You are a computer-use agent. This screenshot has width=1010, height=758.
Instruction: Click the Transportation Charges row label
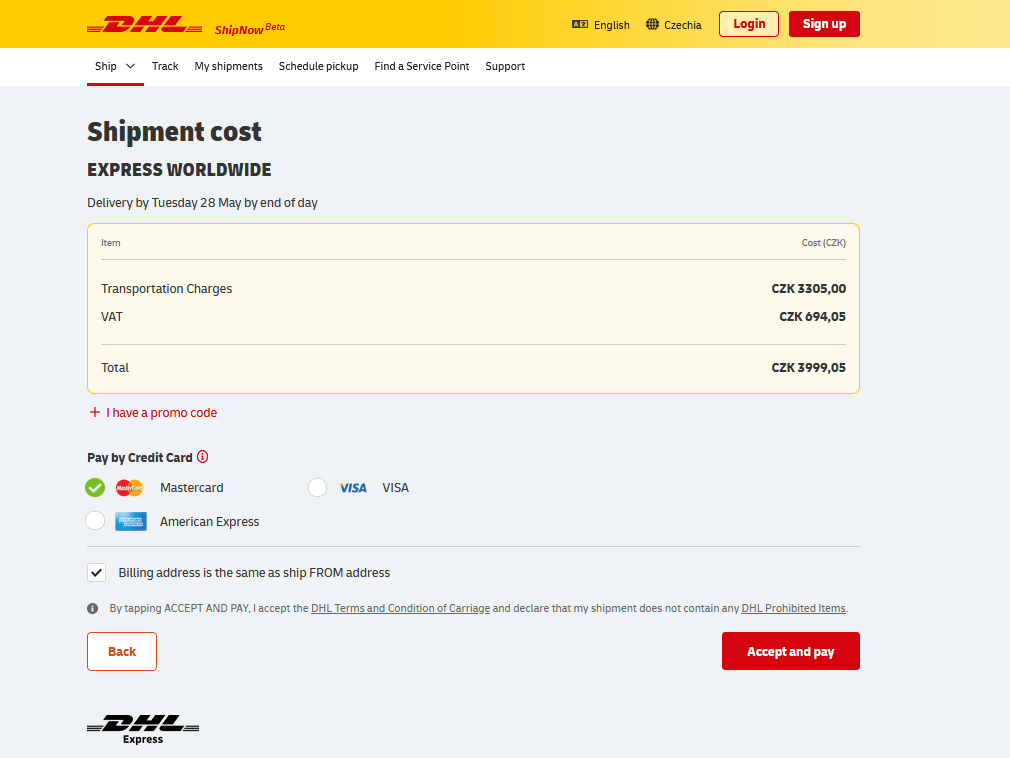167,289
